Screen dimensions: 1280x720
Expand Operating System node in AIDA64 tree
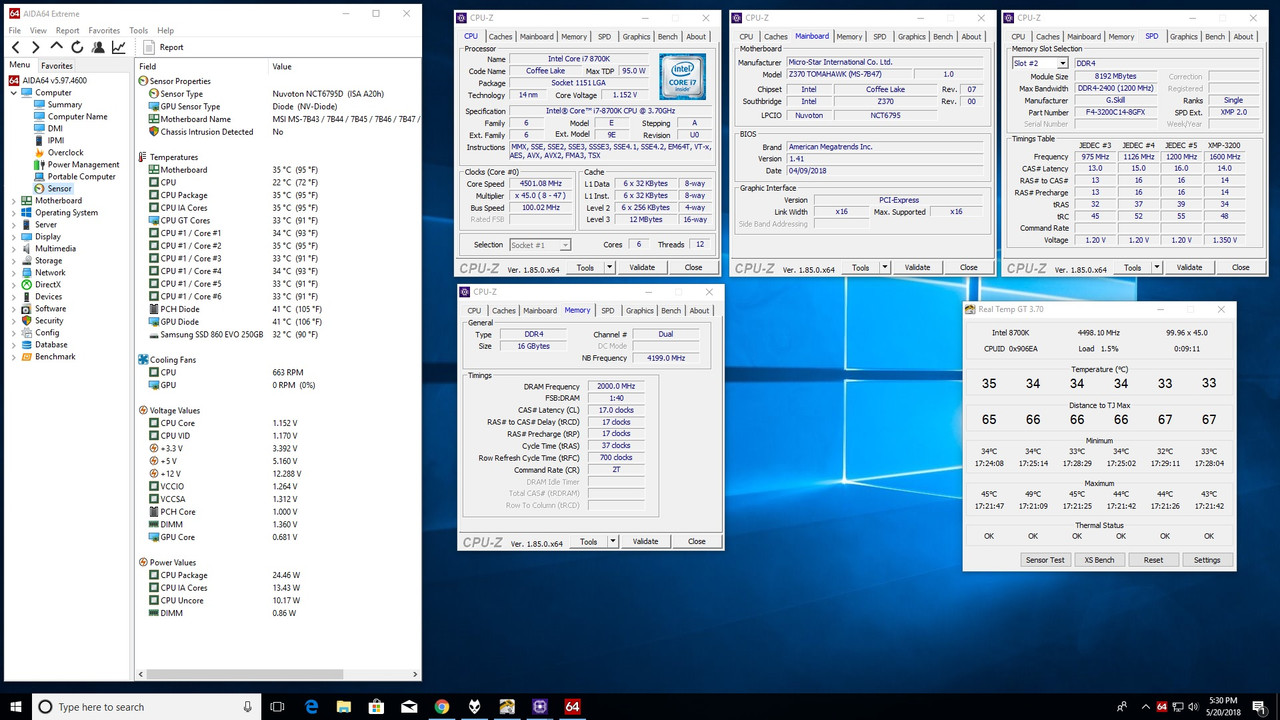(x=13, y=213)
